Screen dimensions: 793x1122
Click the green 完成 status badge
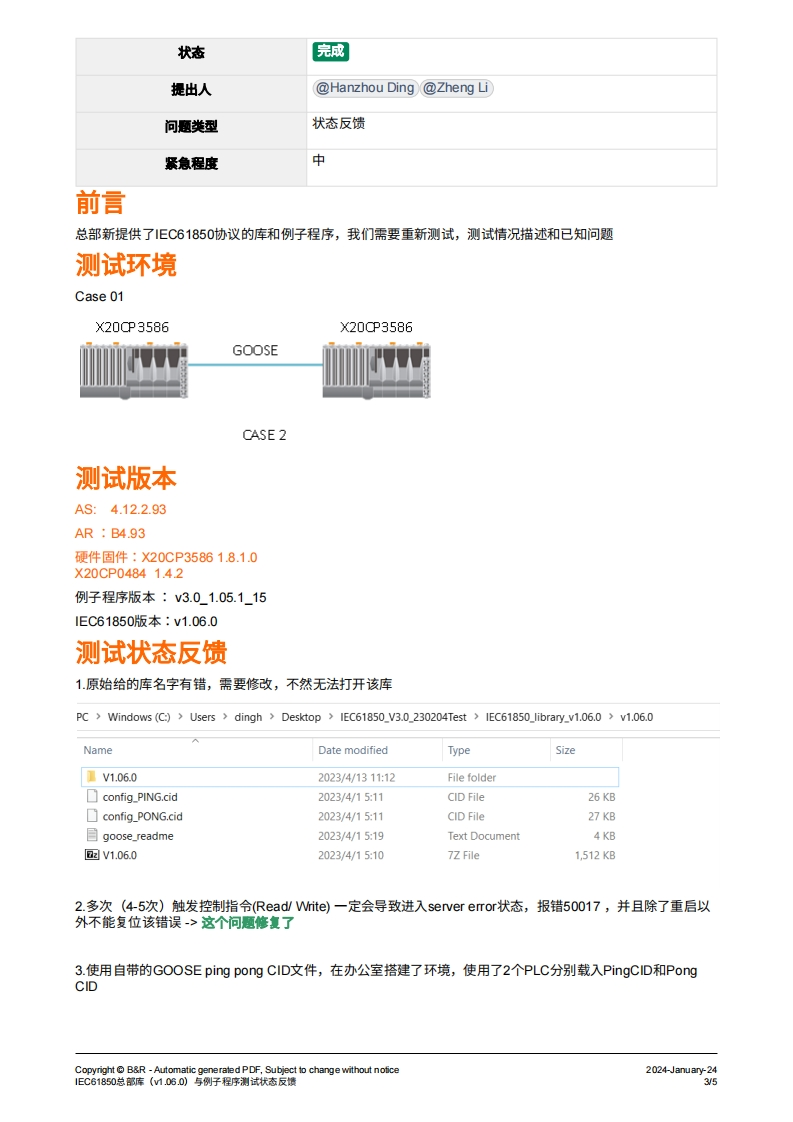coord(330,52)
